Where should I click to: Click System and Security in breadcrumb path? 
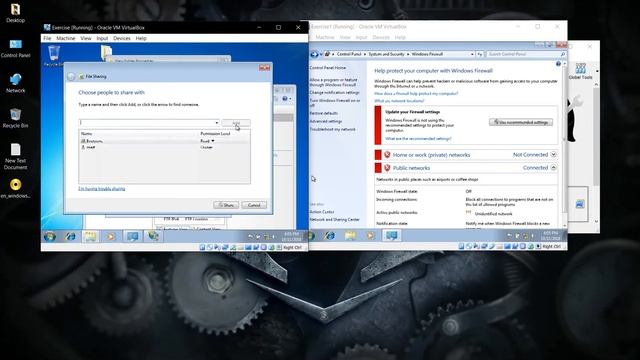(386, 54)
